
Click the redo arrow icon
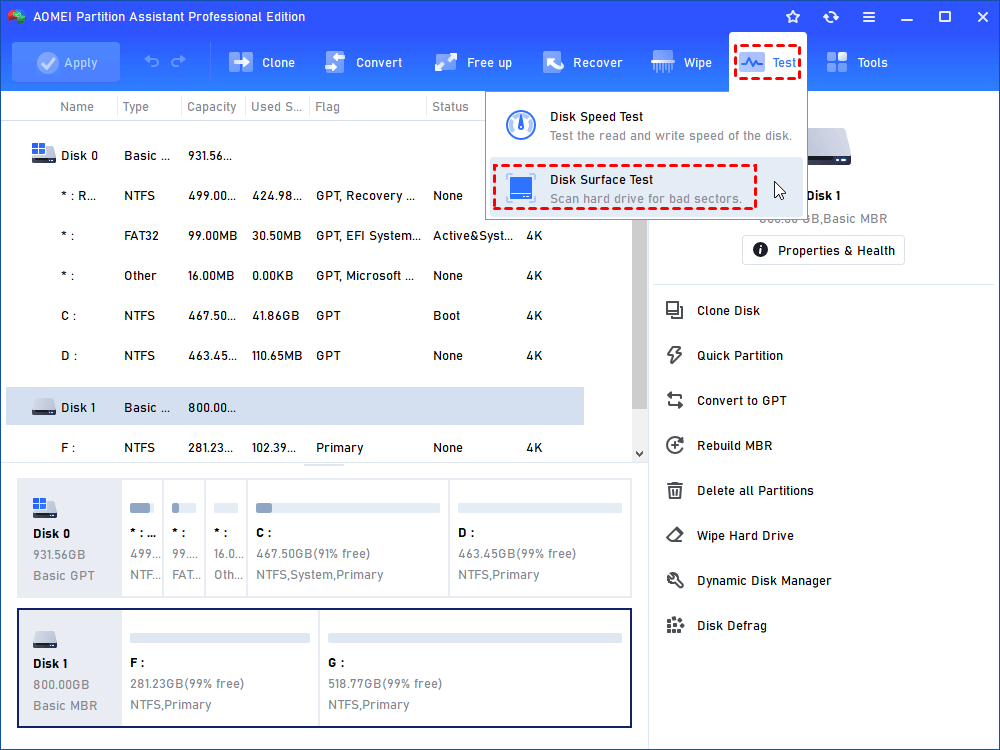tap(179, 61)
